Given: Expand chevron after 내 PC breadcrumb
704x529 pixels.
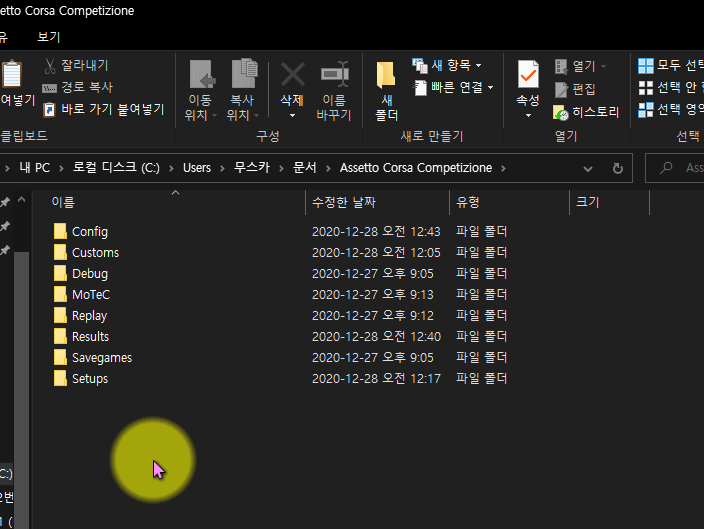Looking at the screenshot, I should point(62,168).
